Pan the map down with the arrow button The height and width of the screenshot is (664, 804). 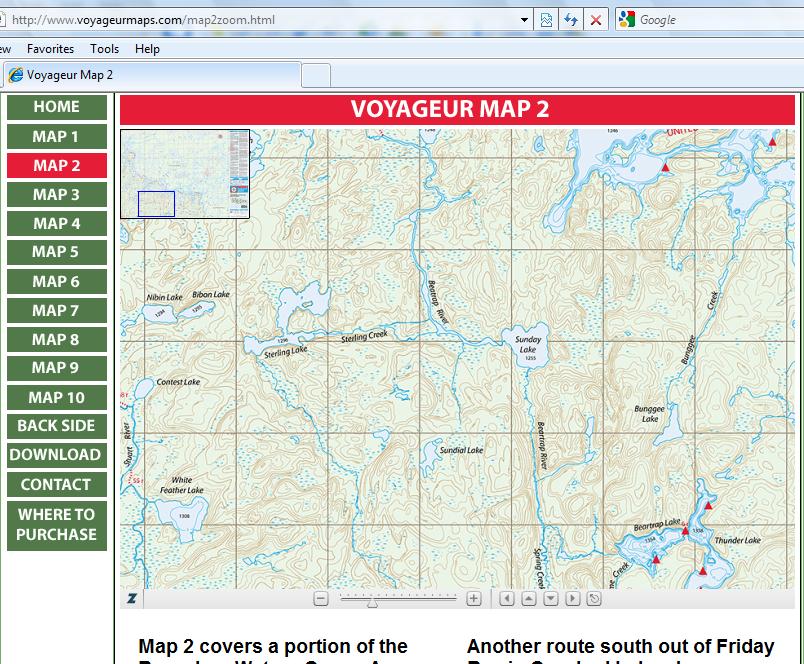[551, 598]
